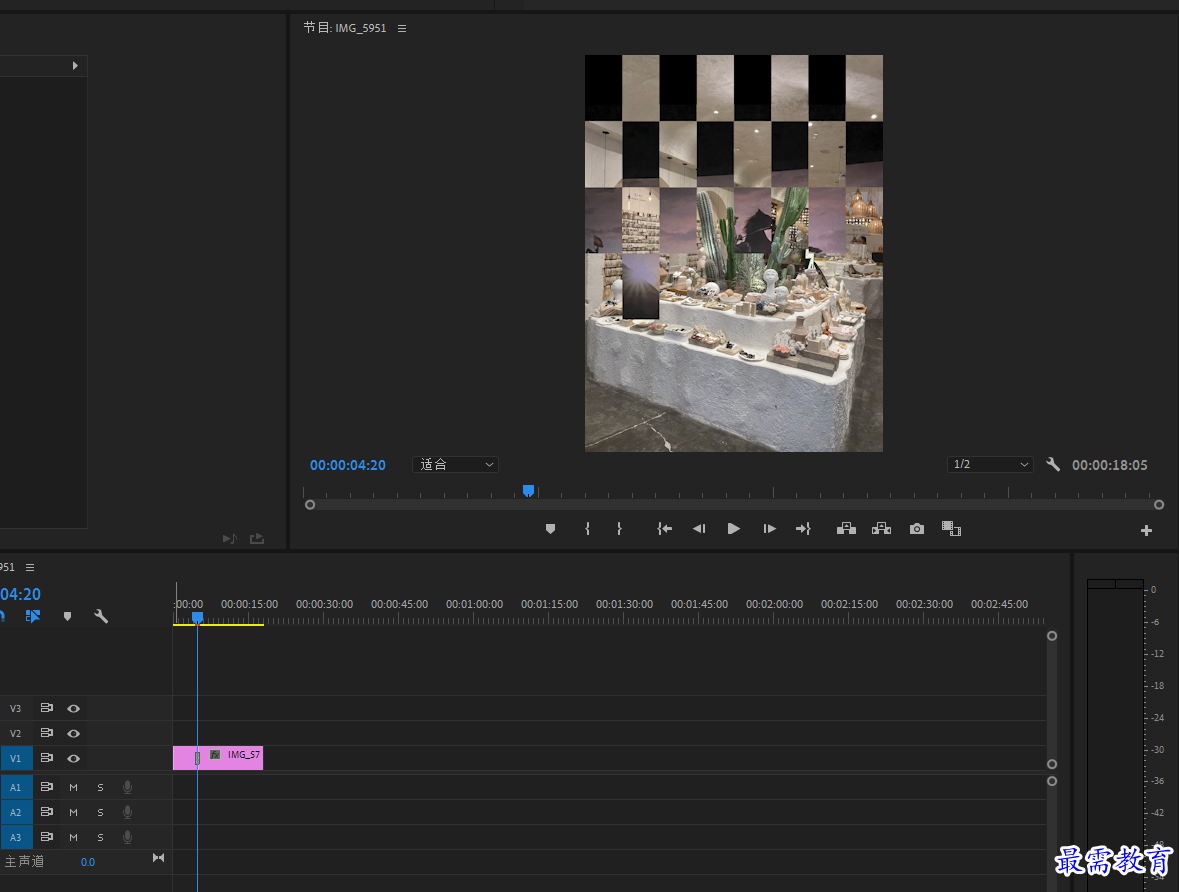
Task: Open timeline panel menu icon
Action: click(30, 567)
